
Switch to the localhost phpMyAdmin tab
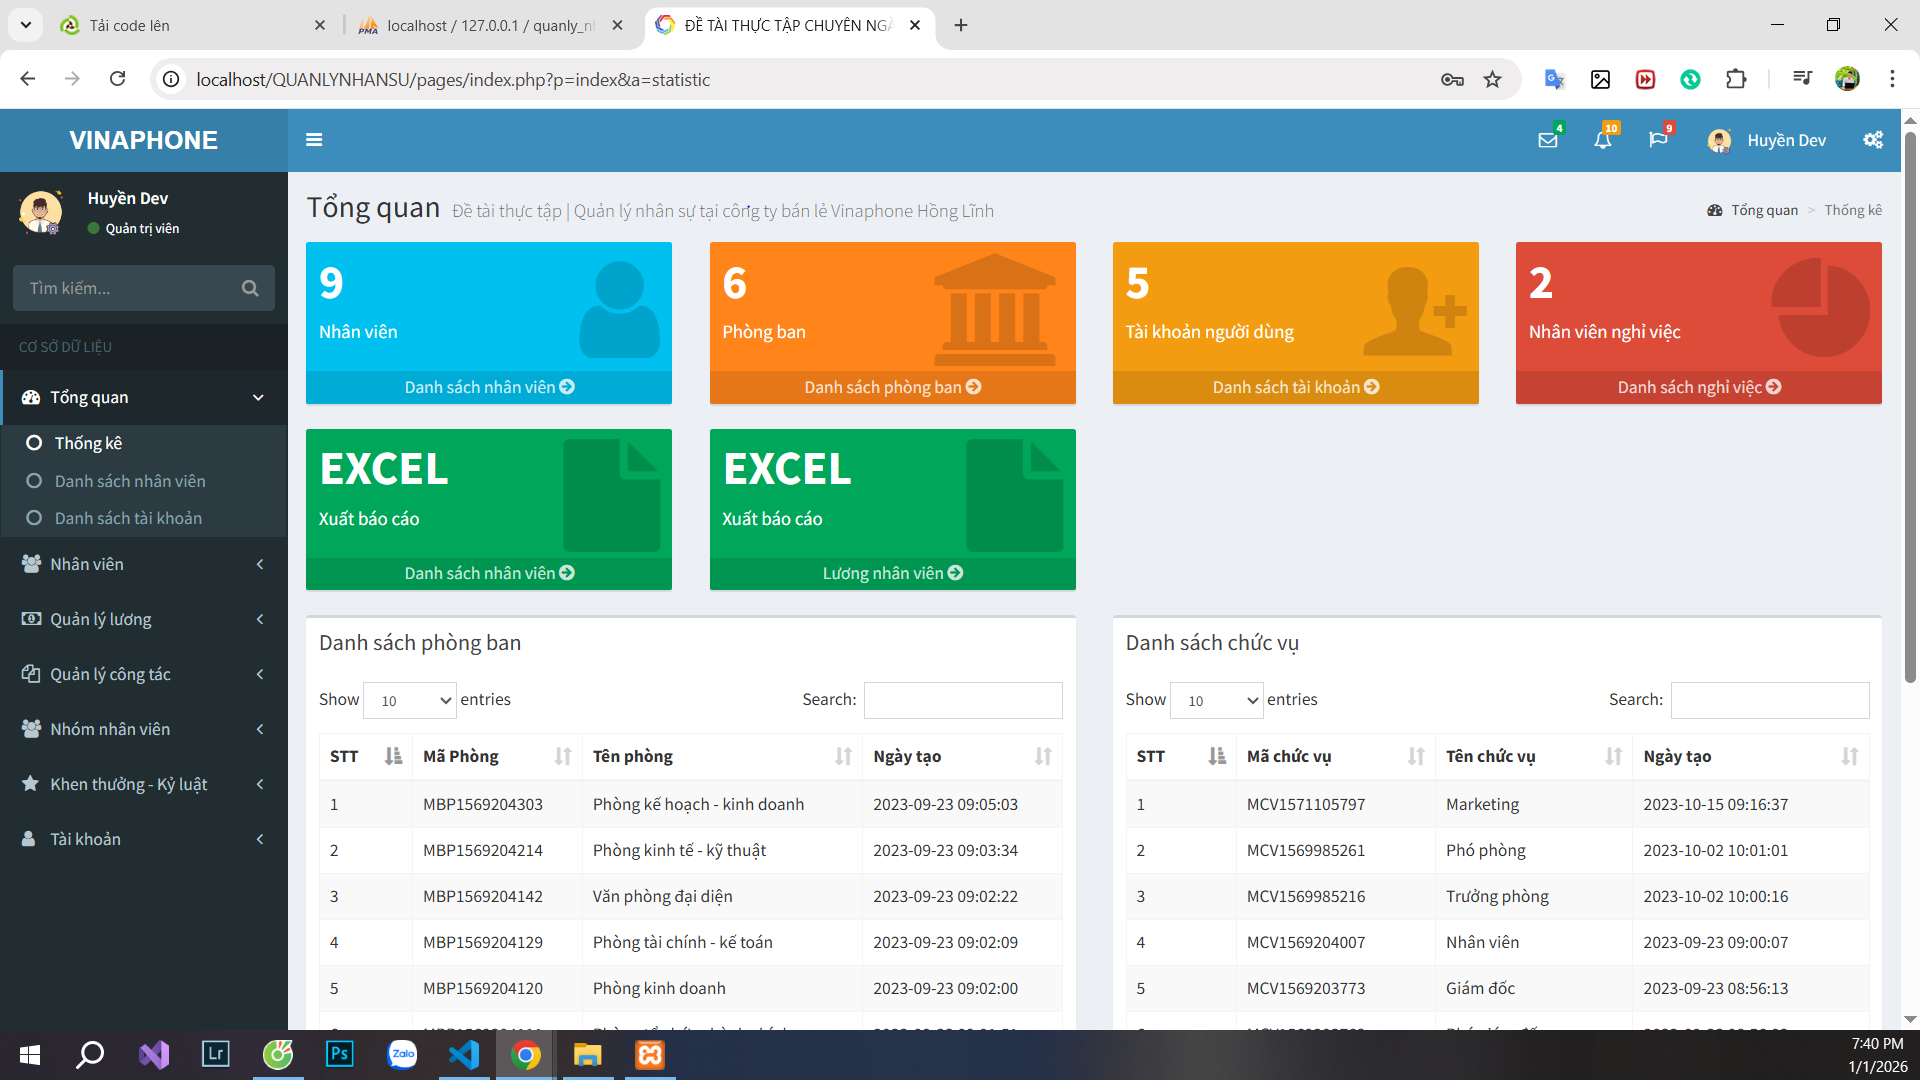[x=490, y=25]
